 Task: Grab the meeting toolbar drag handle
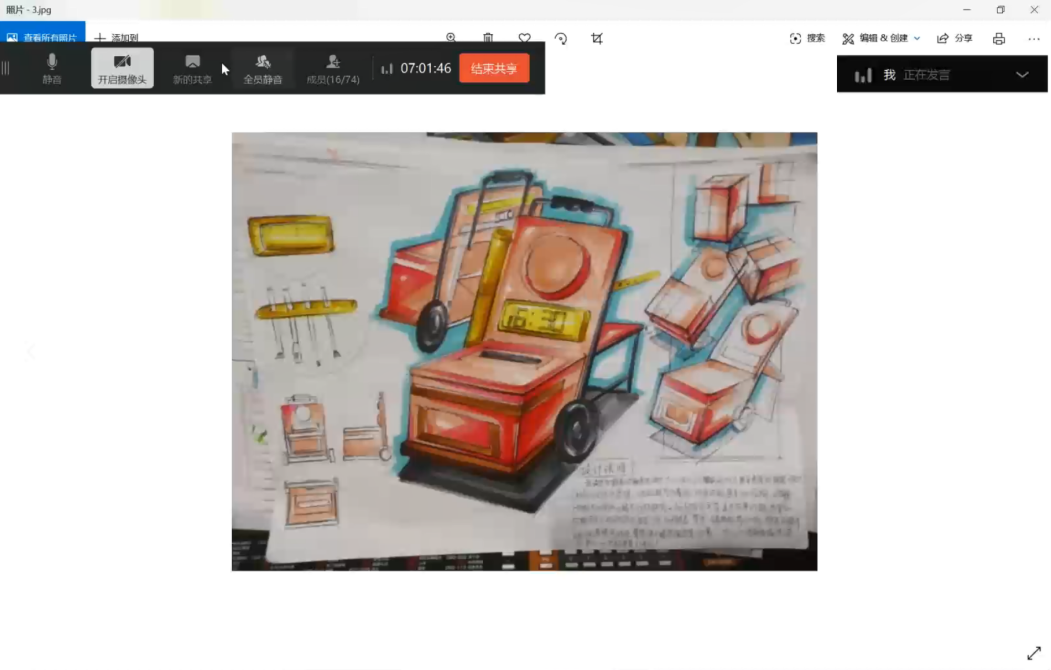[x=6, y=68]
